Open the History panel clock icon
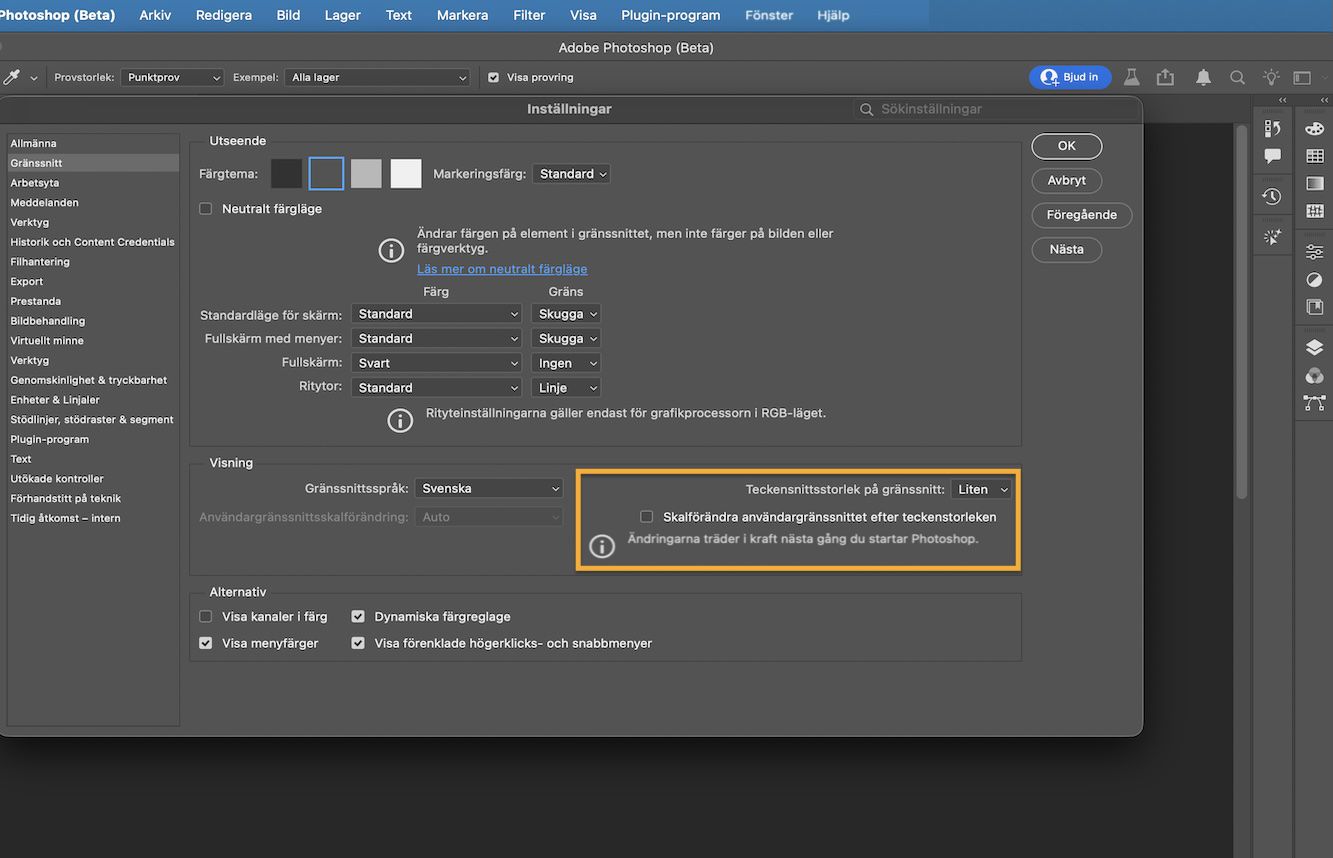The width and height of the screenshot is (1333, 858). [x=1272, y=196]
